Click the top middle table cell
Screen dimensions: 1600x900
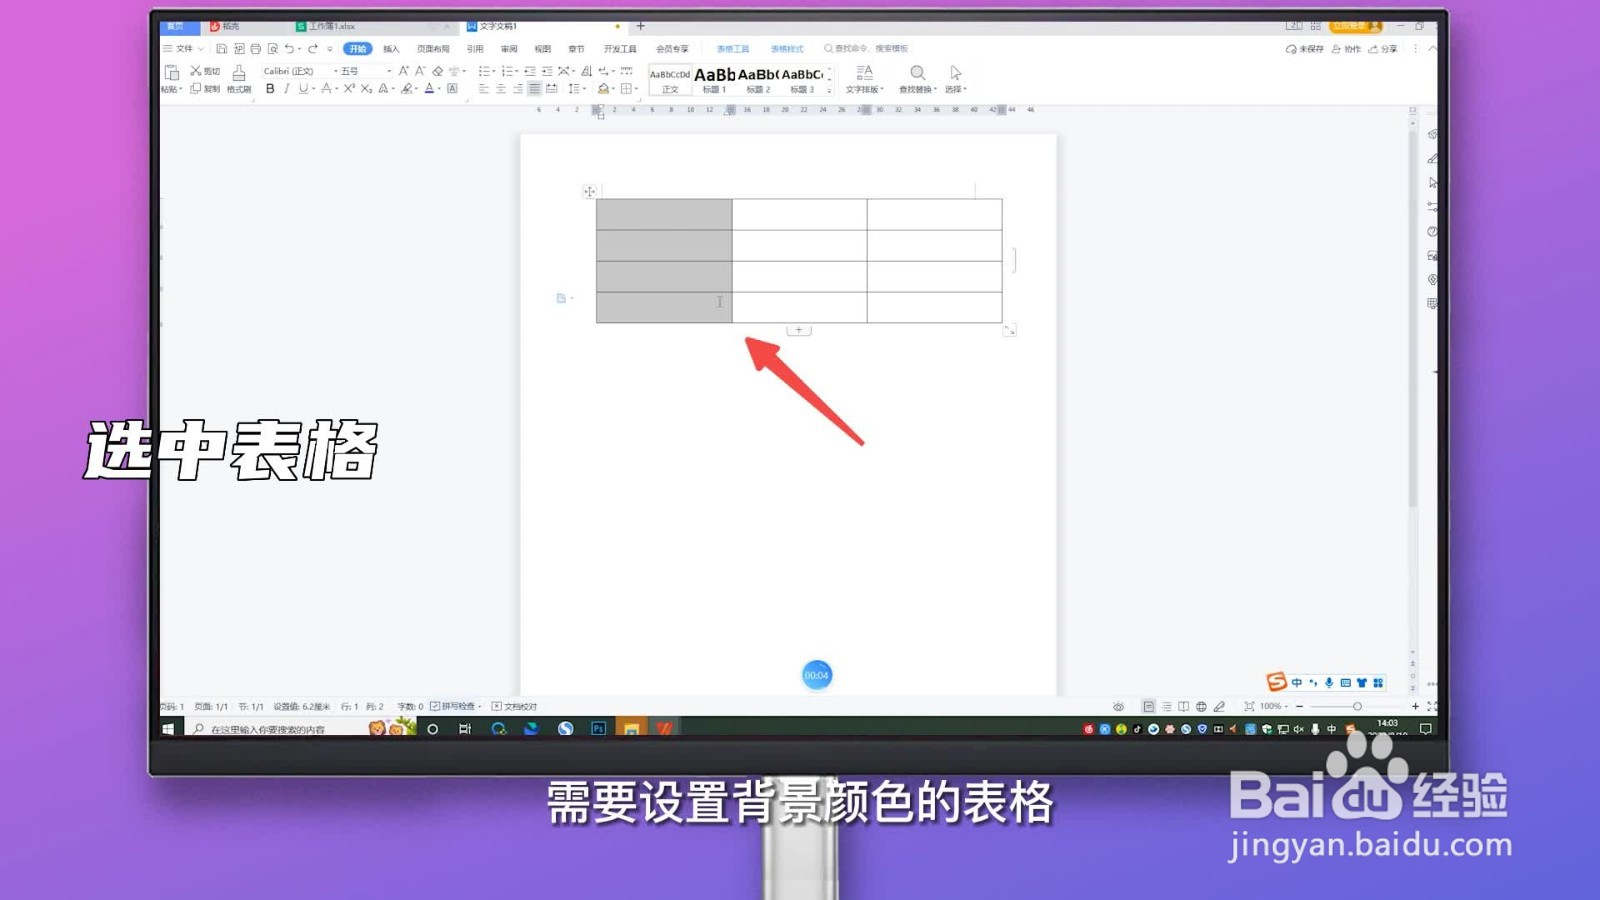pyautogui.click(x=799, y=214)
